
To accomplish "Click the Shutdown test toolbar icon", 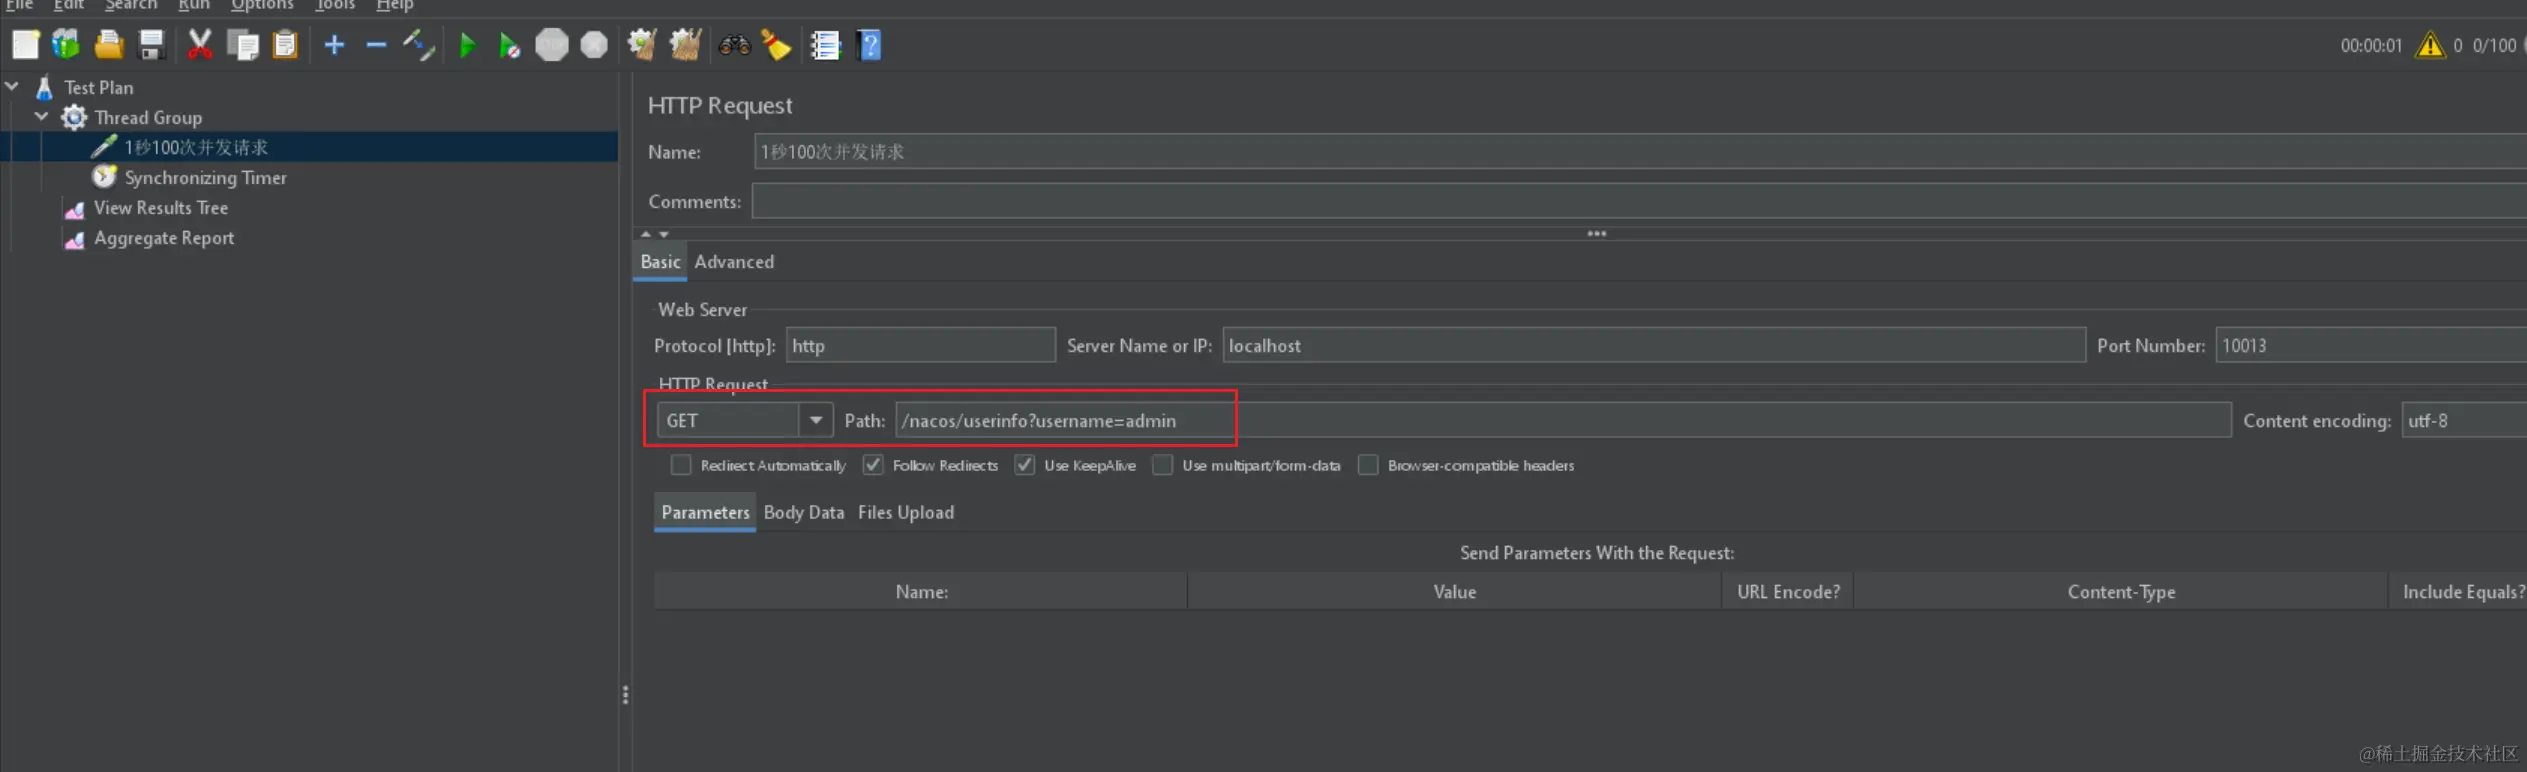I will coord(594,45).
